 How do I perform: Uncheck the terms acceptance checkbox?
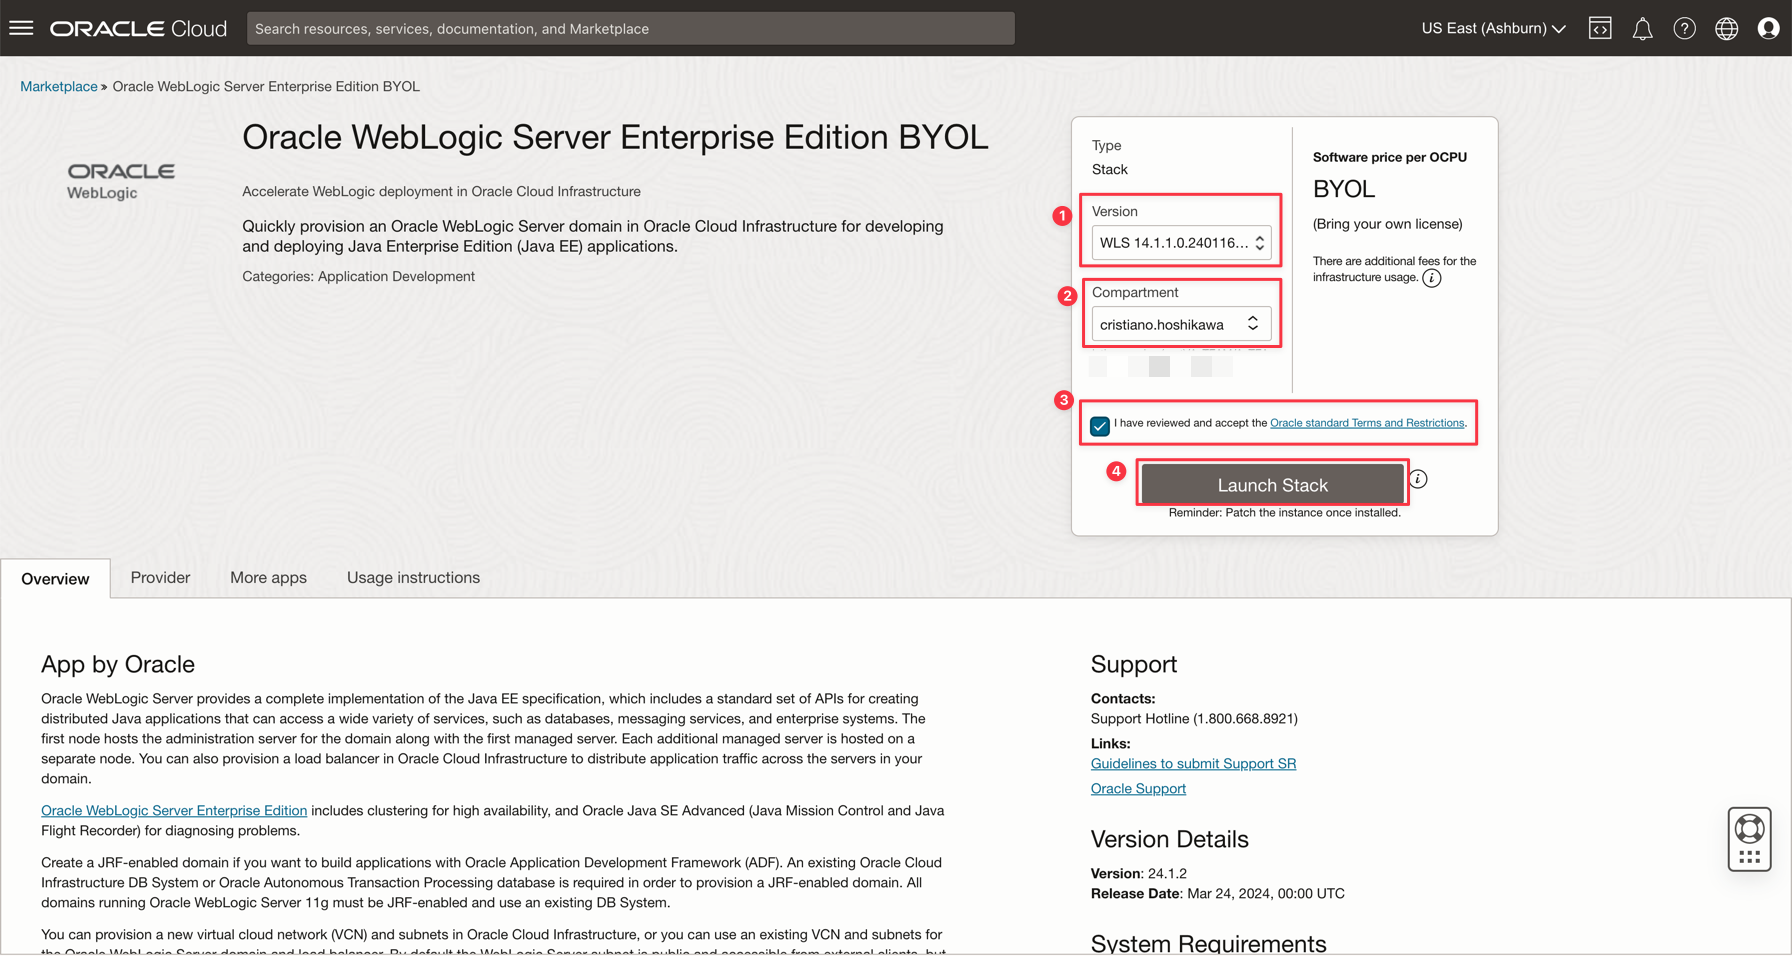pyautogui.click(x=1100, y=425)
